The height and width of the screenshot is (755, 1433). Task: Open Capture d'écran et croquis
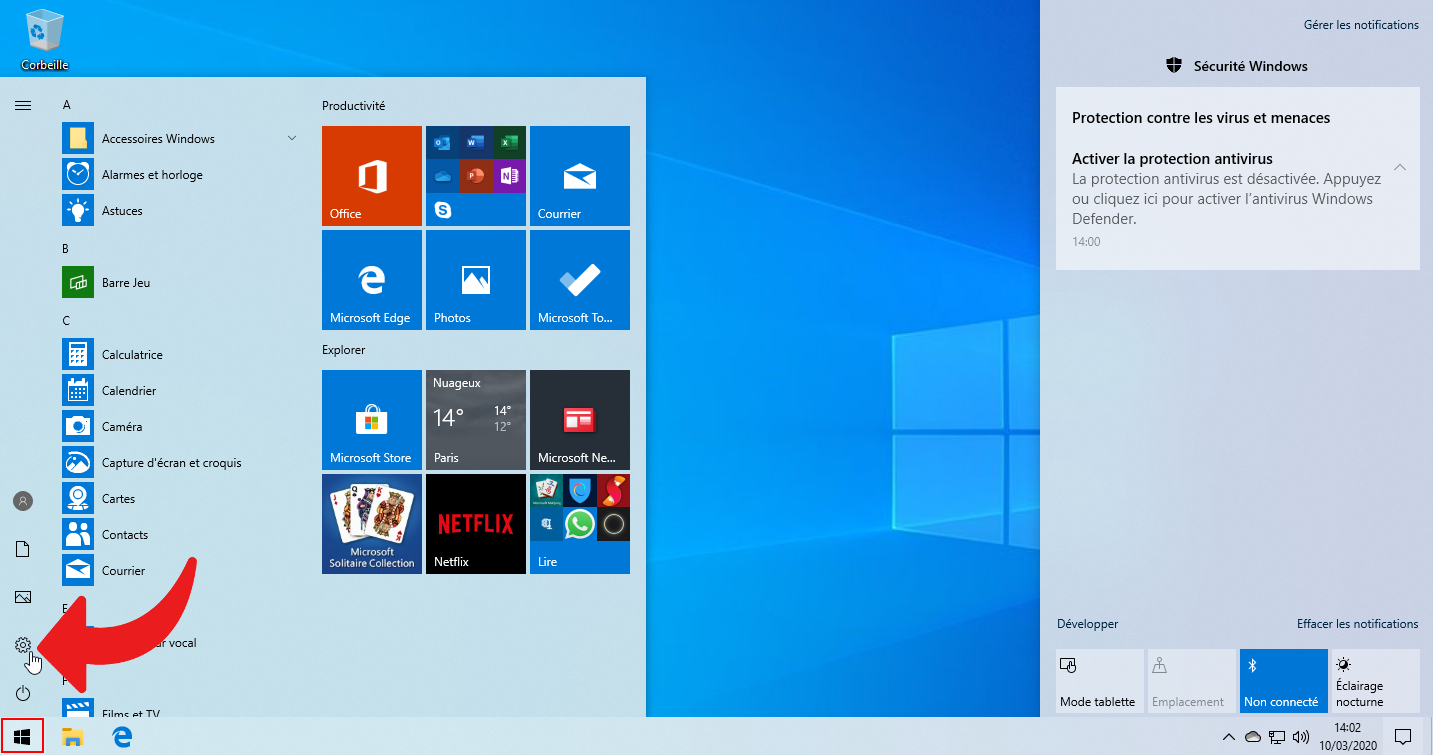coord(180,463)
